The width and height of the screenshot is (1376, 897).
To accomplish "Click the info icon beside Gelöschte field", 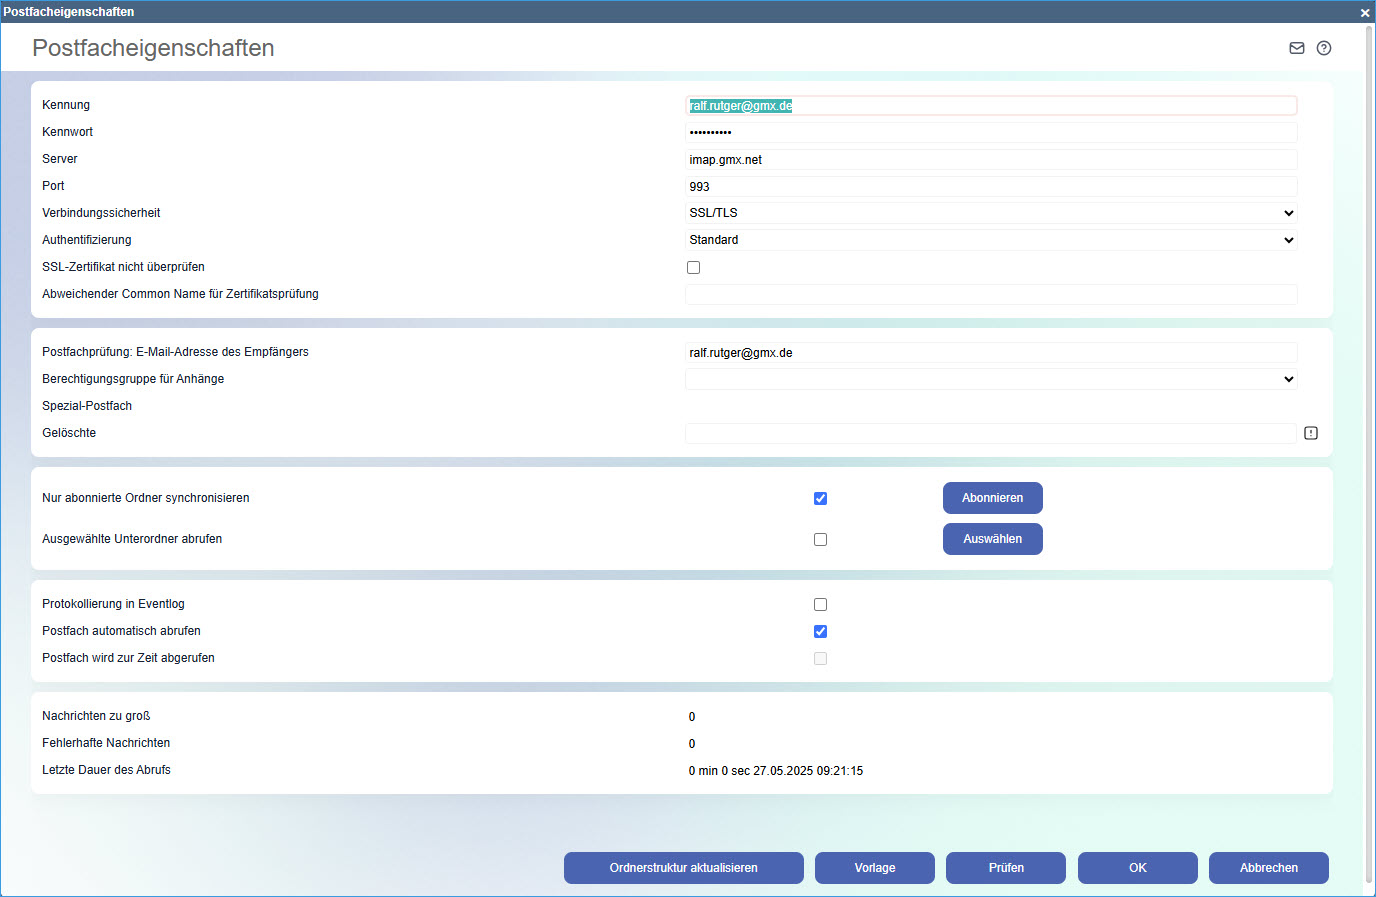I will 1311,433.
